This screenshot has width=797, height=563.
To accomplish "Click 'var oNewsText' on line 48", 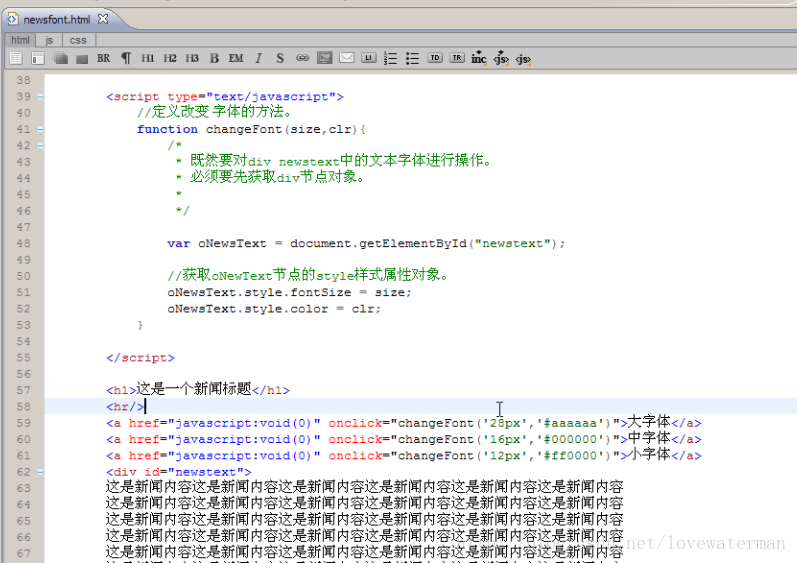I will click(x=217, y=244).
